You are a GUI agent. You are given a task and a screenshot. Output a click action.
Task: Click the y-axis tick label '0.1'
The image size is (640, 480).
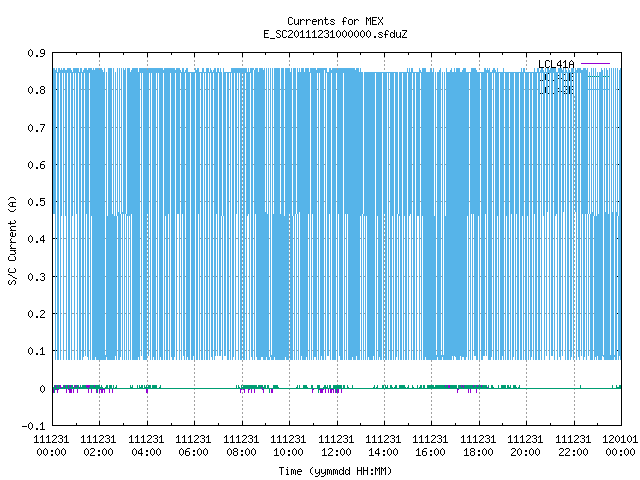(36, 351)
